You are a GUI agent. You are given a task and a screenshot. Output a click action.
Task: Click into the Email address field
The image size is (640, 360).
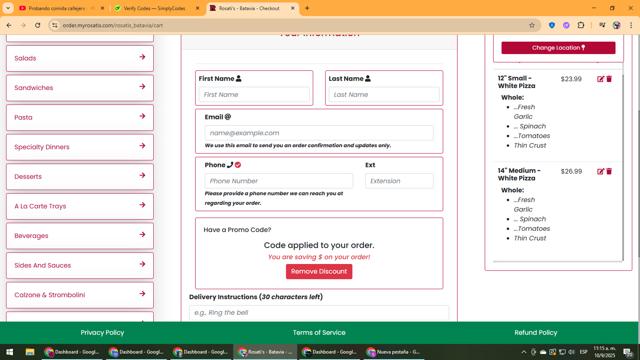(x=319, y=133)
